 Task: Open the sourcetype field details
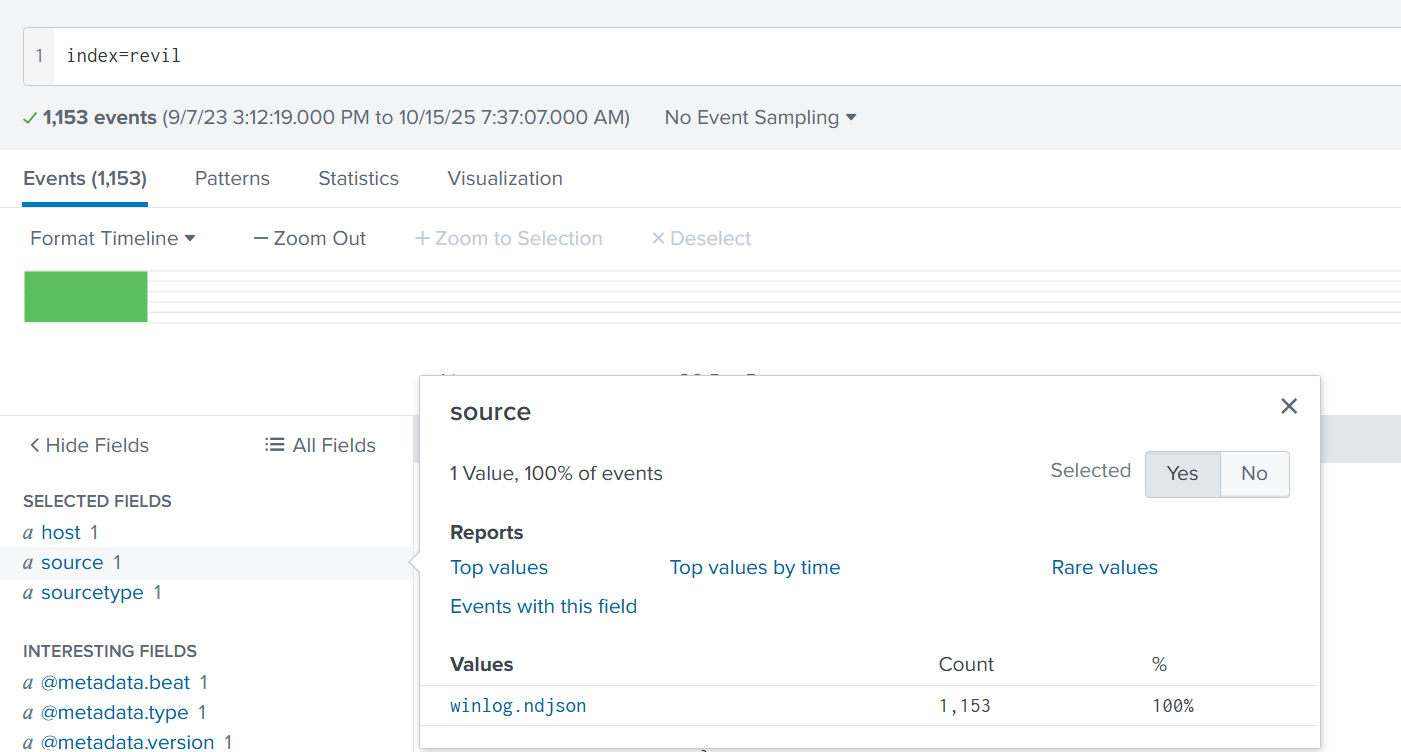click(92, 593)
